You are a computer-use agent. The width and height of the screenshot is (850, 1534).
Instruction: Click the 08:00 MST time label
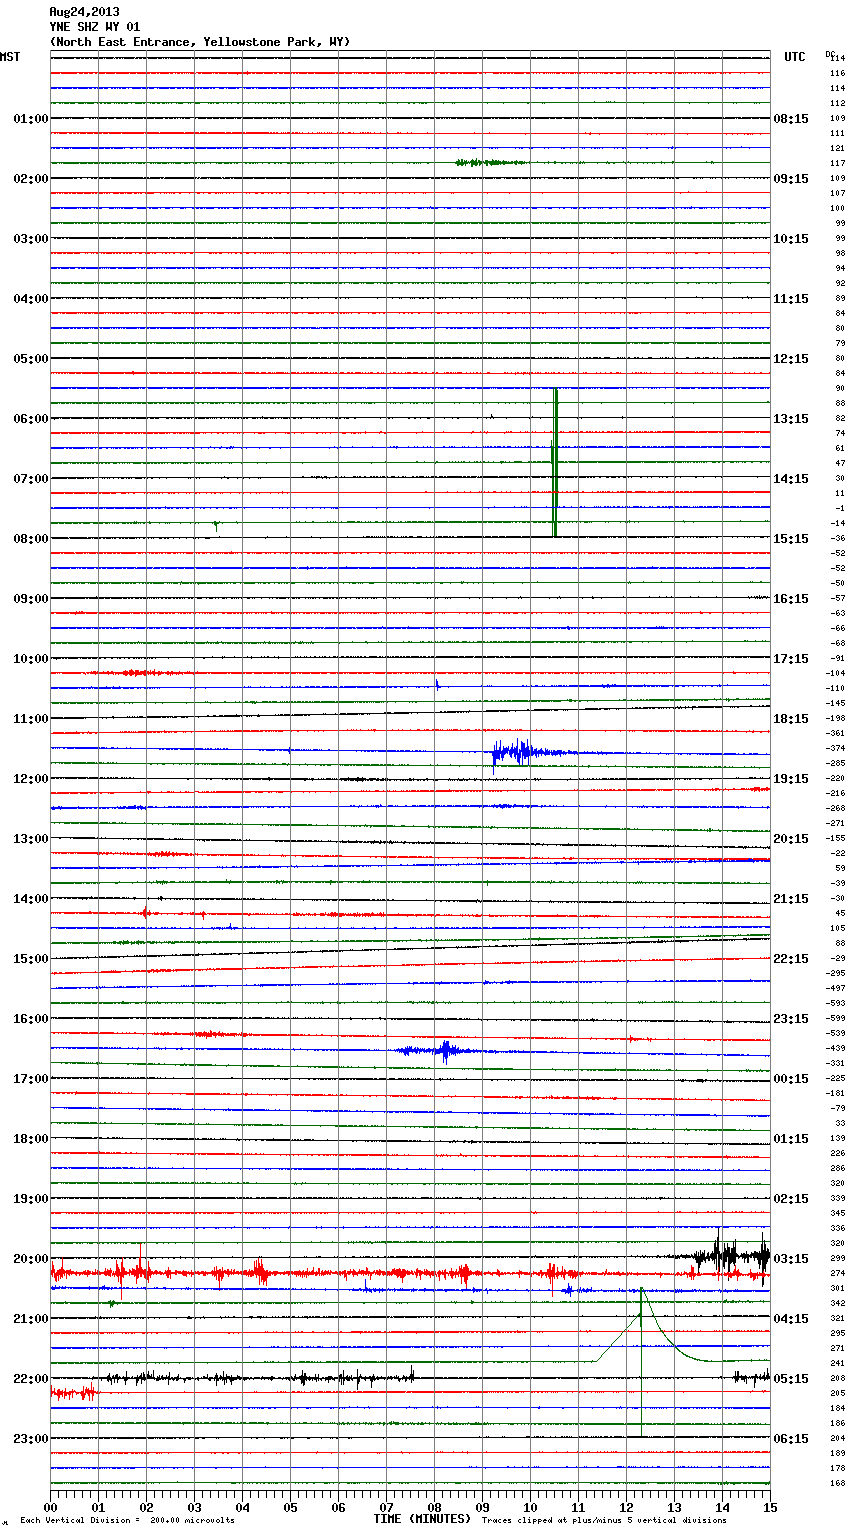[x=31, y=539]
